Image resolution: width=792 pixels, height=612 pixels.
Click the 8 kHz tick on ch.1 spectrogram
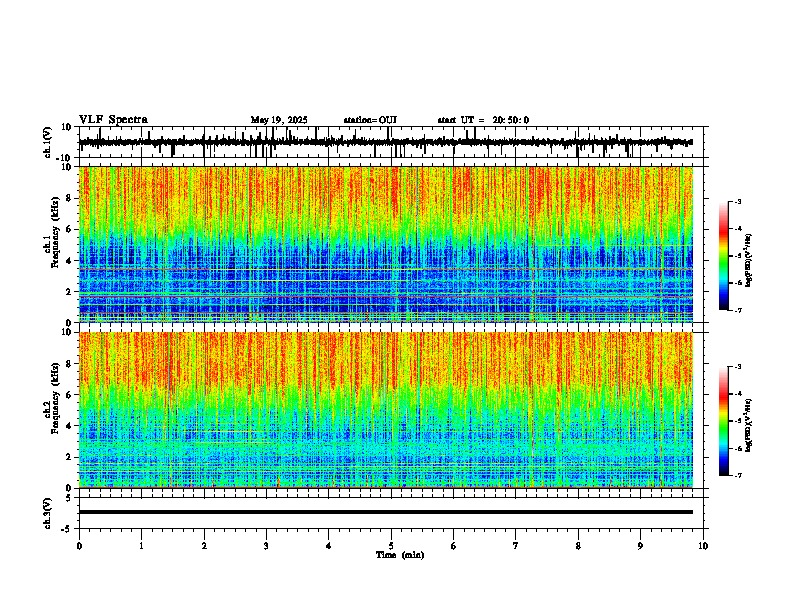(x=70, y=198)
